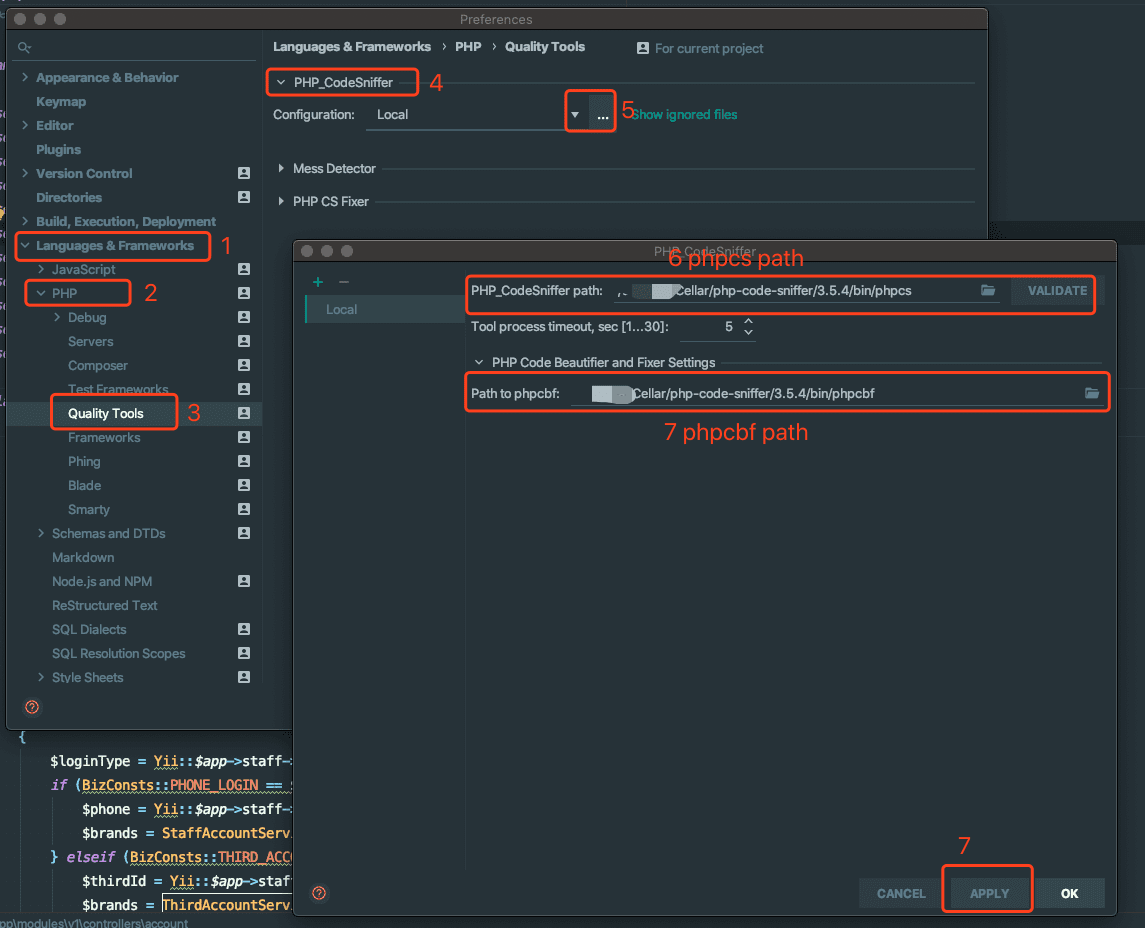Collapse the PHP tree node
The image size is (1145, 928).
(x=41, y=293)
